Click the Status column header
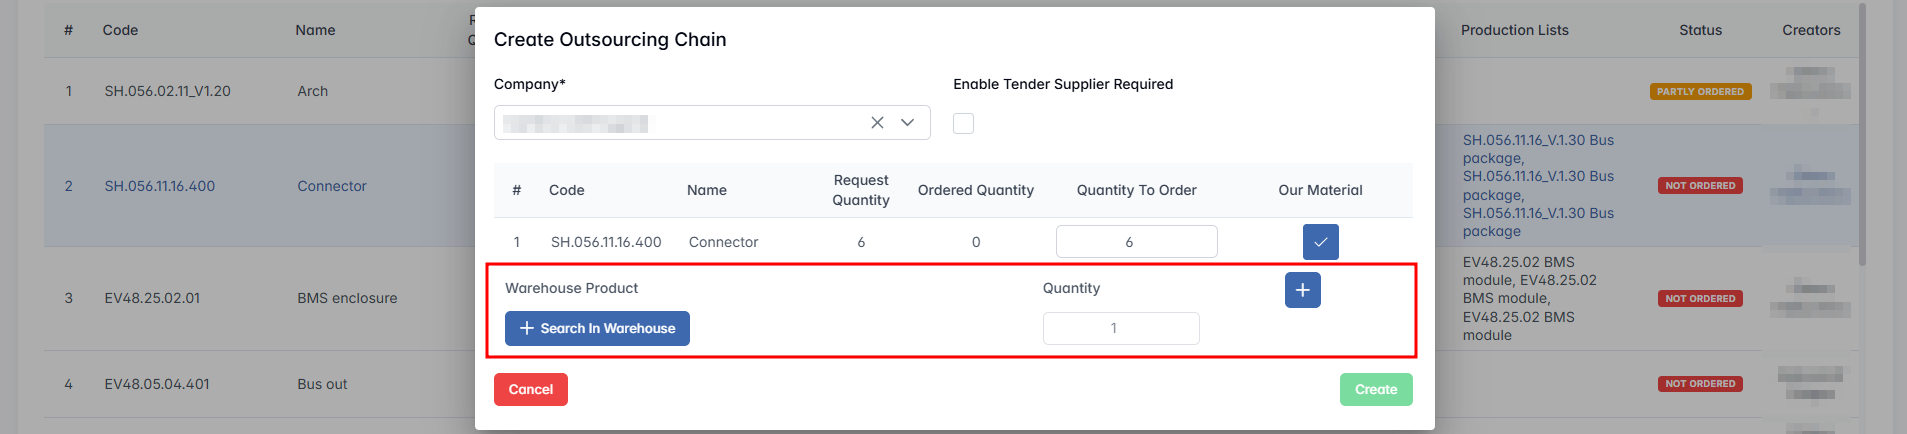Screen dimensions: 1907x434 [x=1700, y=30]
